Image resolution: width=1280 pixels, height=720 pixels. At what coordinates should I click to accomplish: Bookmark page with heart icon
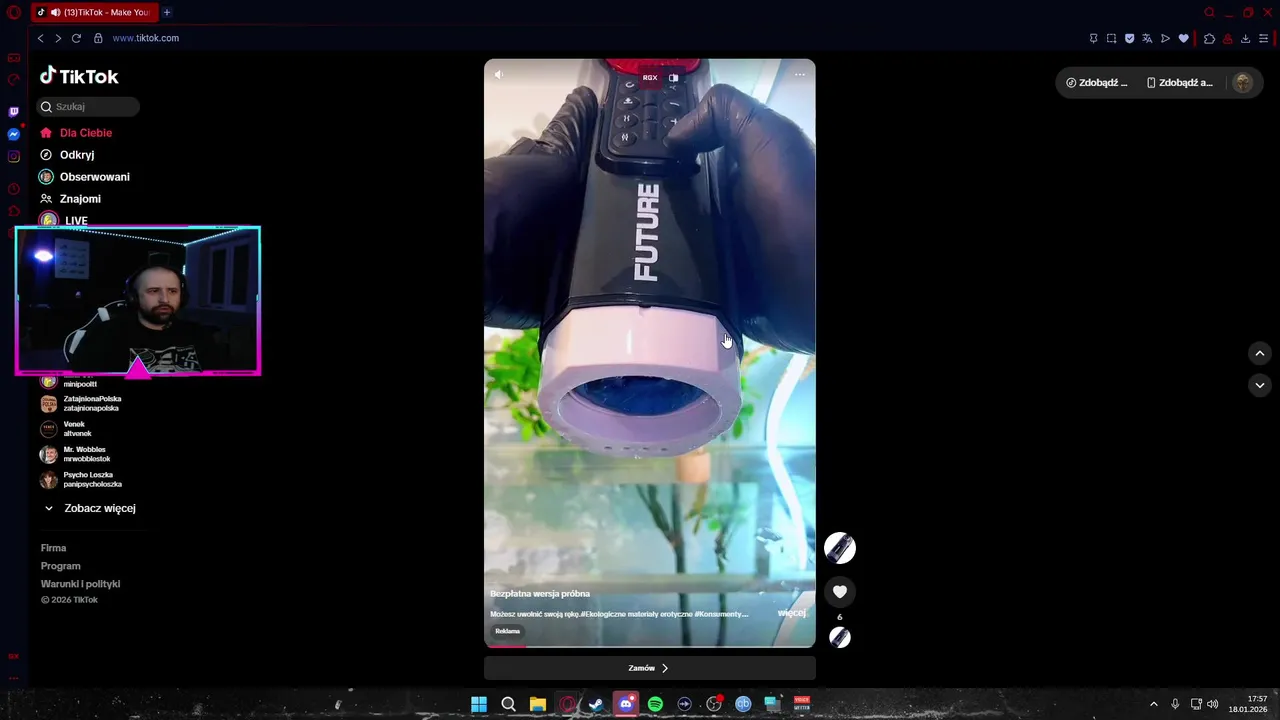pyautogui.click(x=1184, y=38)
